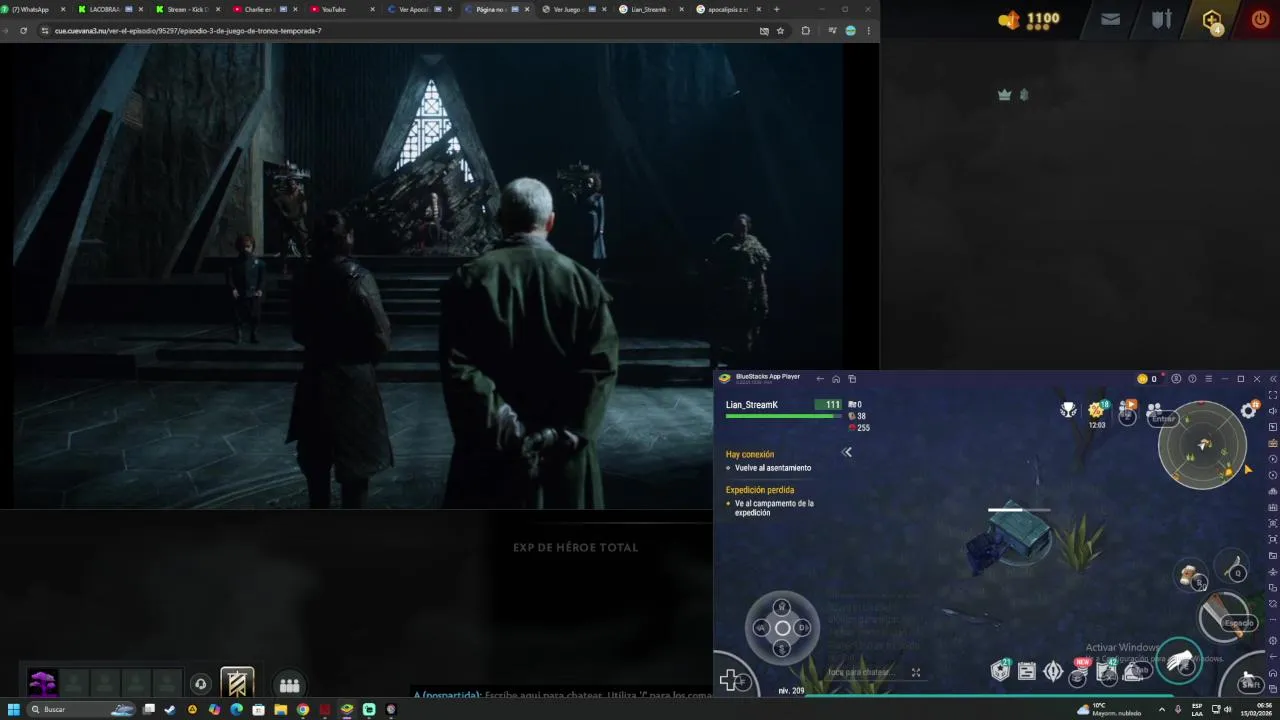The height and width of the screenshot is (720, 1280).
Task: Open Chrome from the taskbar
Action: (302, 710)
